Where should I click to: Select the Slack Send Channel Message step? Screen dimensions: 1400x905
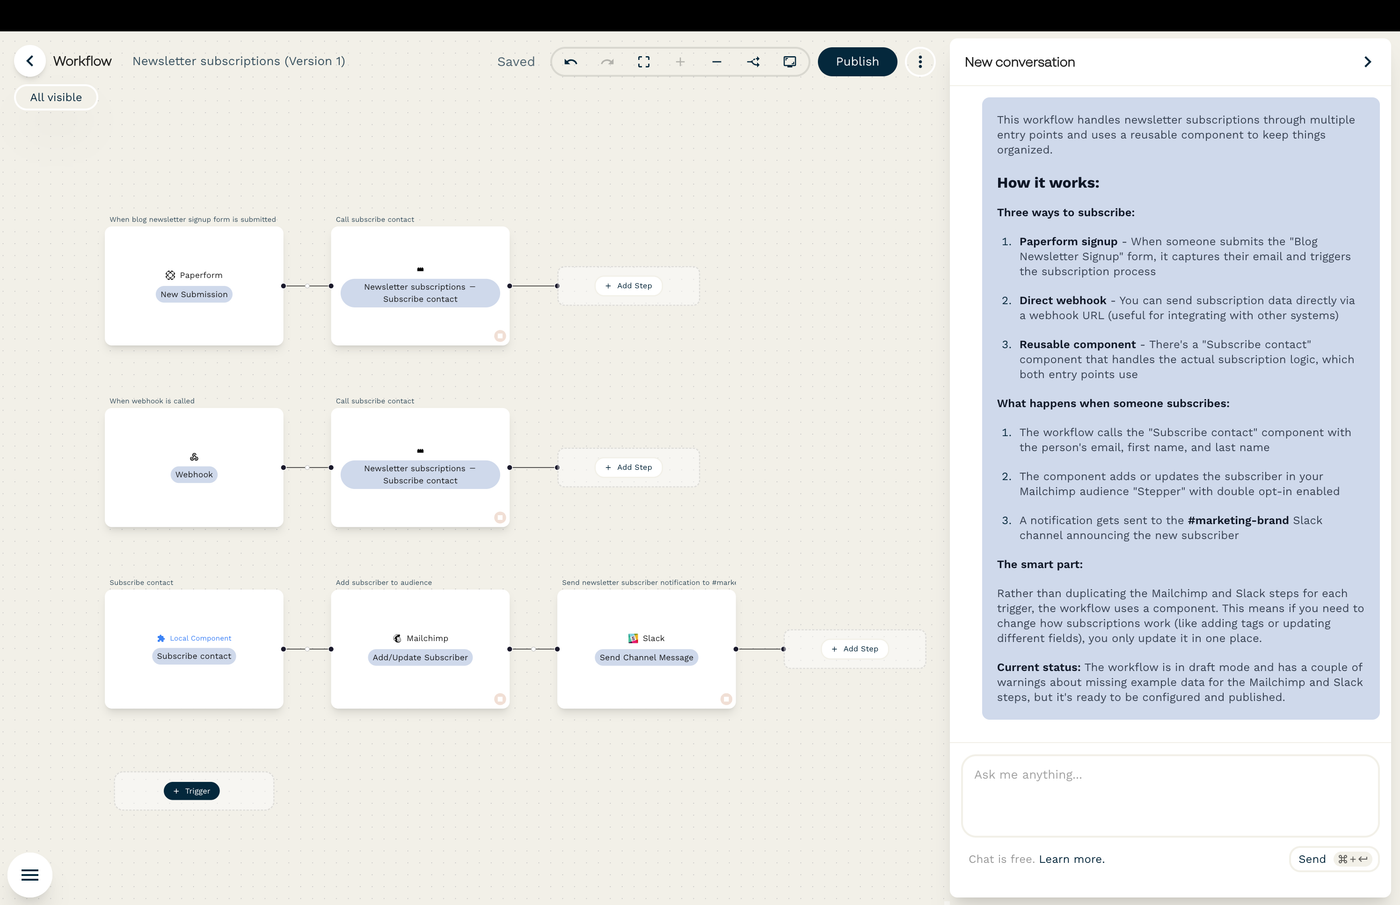(x=646, y=649)
